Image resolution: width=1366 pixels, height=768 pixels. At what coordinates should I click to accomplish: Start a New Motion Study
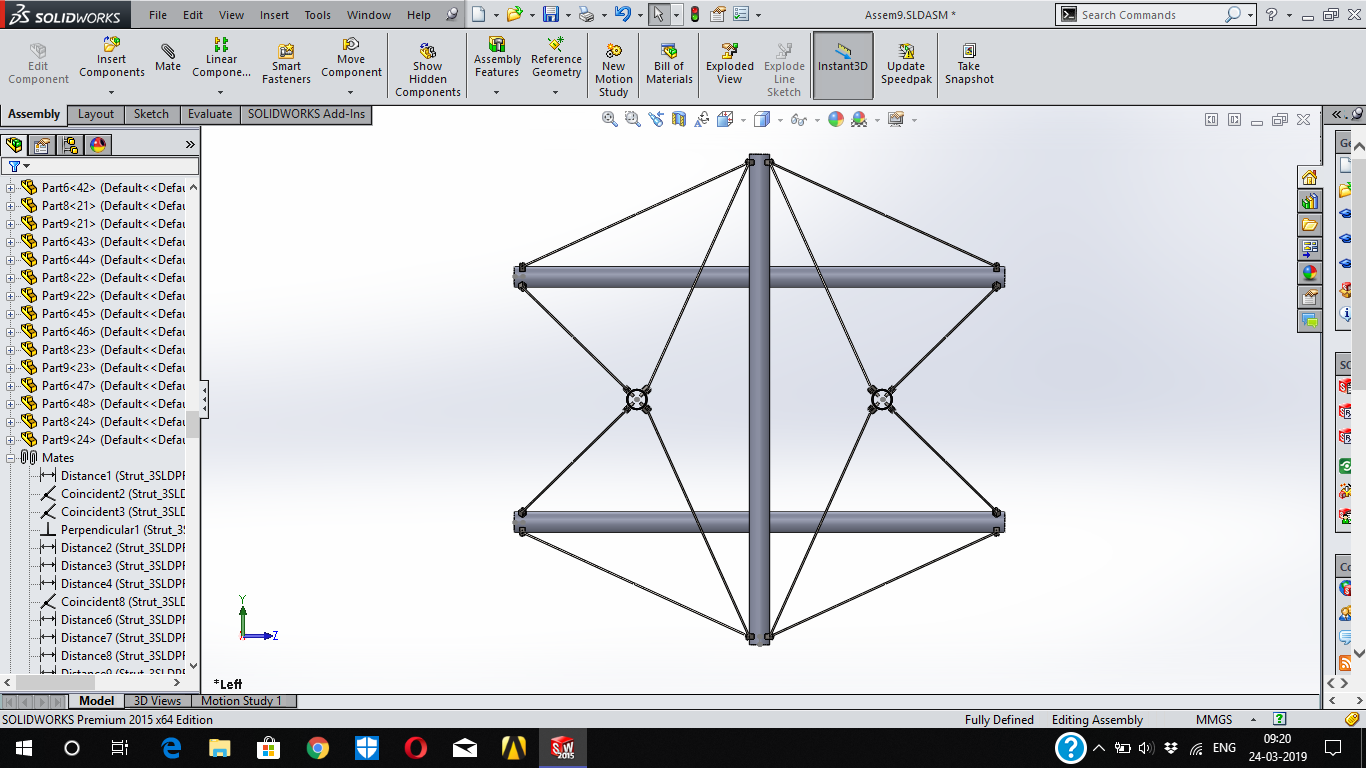click(613, 70)
